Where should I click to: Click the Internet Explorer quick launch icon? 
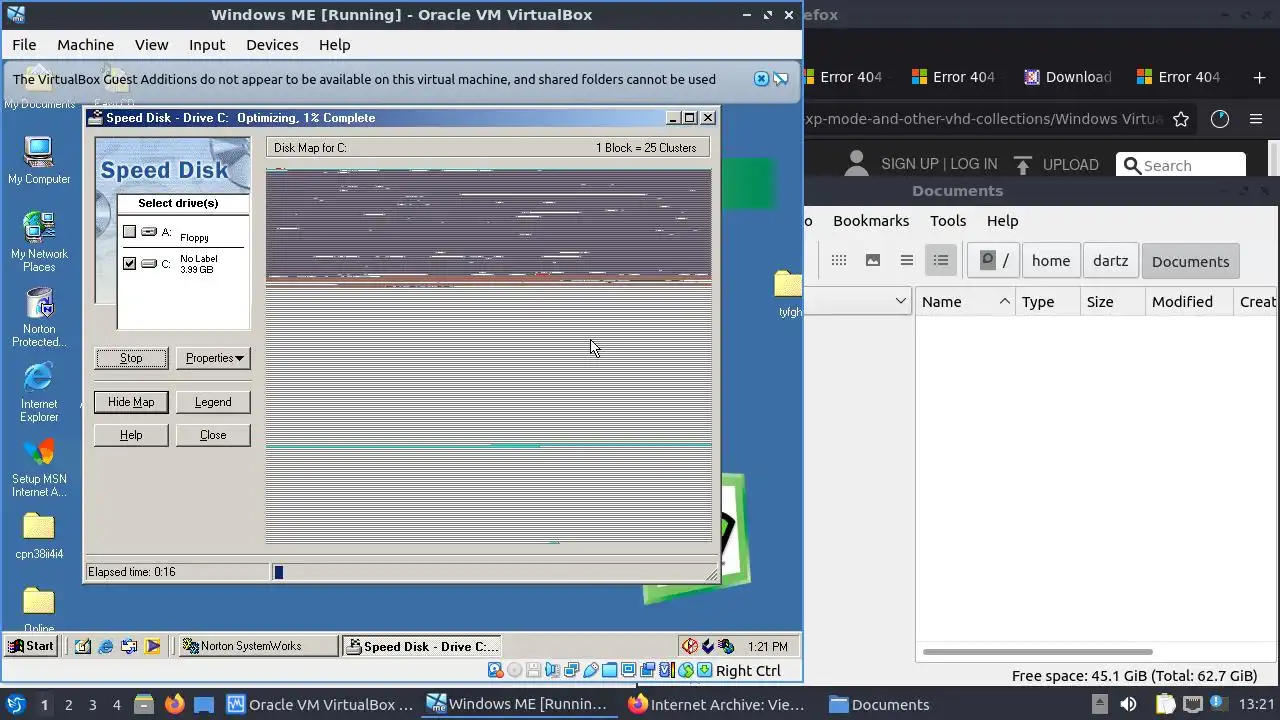tap(106, 646)
